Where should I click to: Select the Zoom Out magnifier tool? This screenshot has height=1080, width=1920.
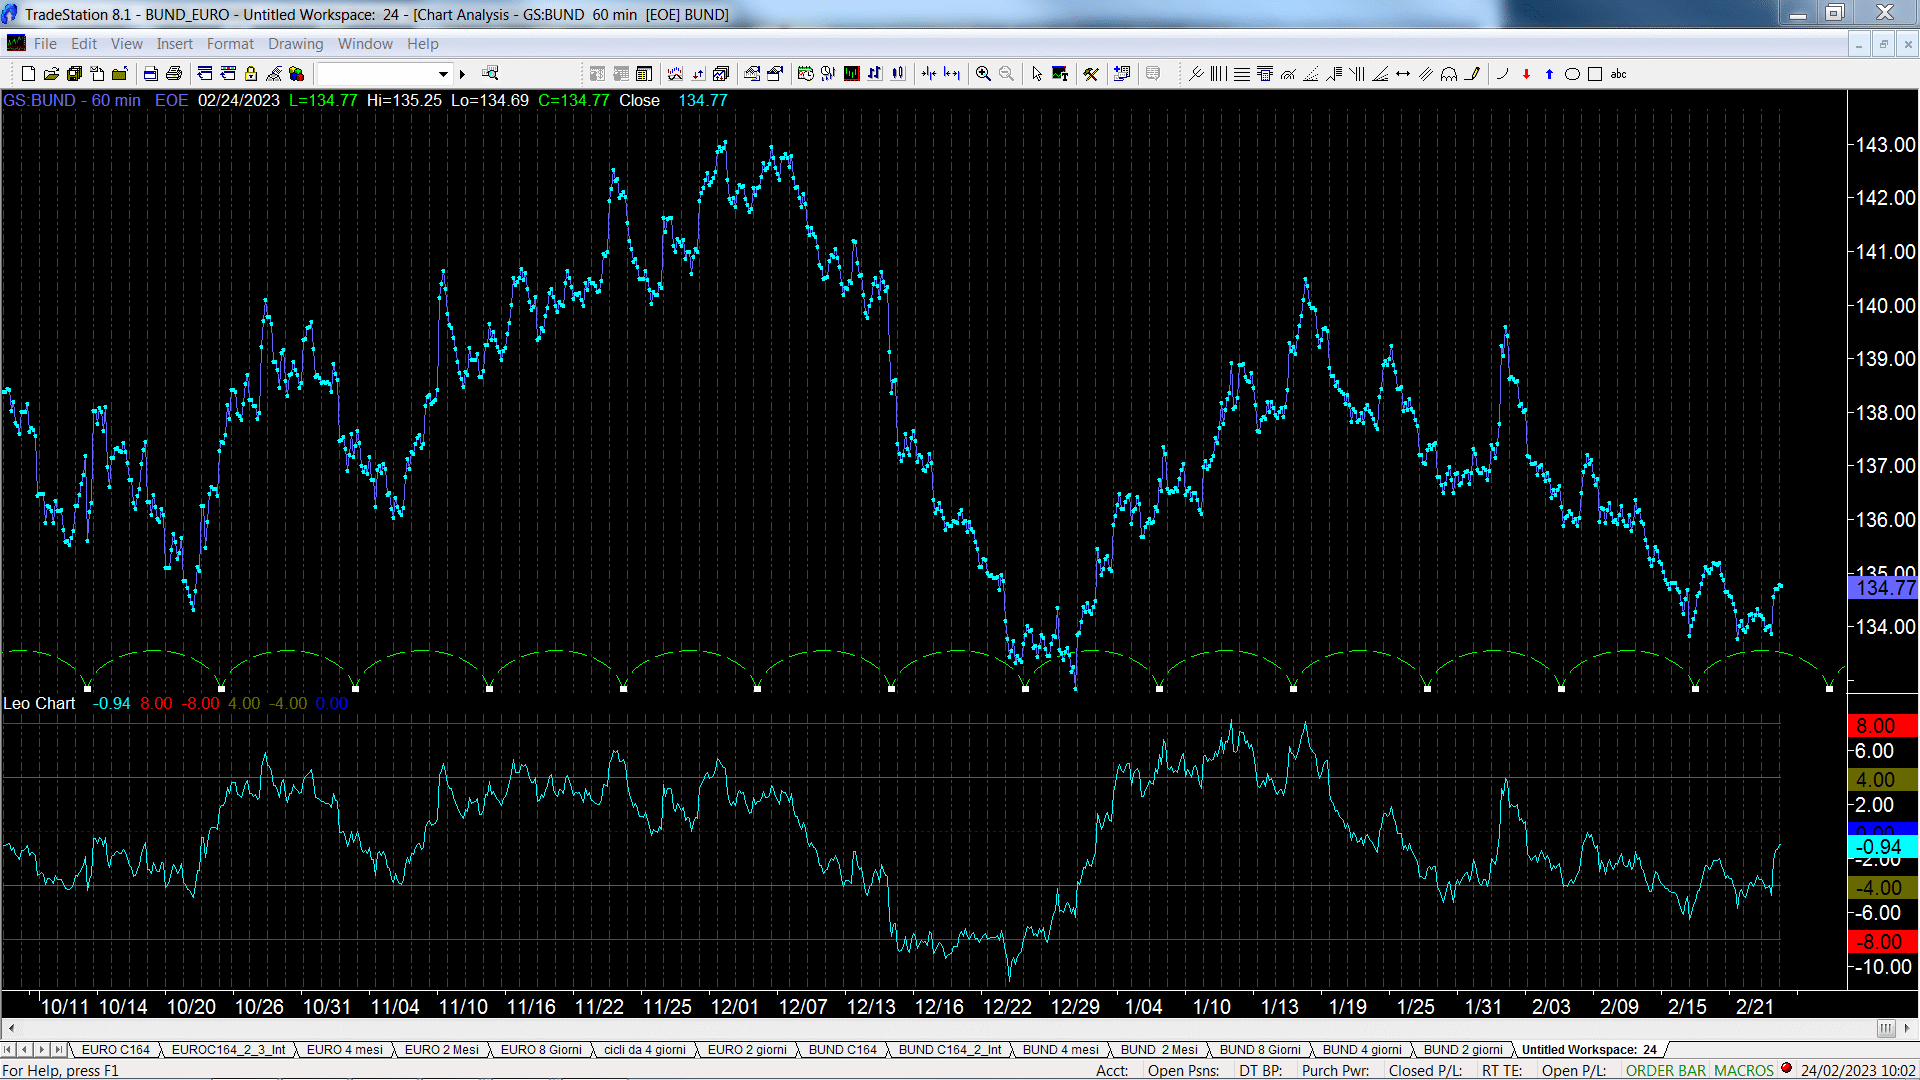[x=1006, y=74]
